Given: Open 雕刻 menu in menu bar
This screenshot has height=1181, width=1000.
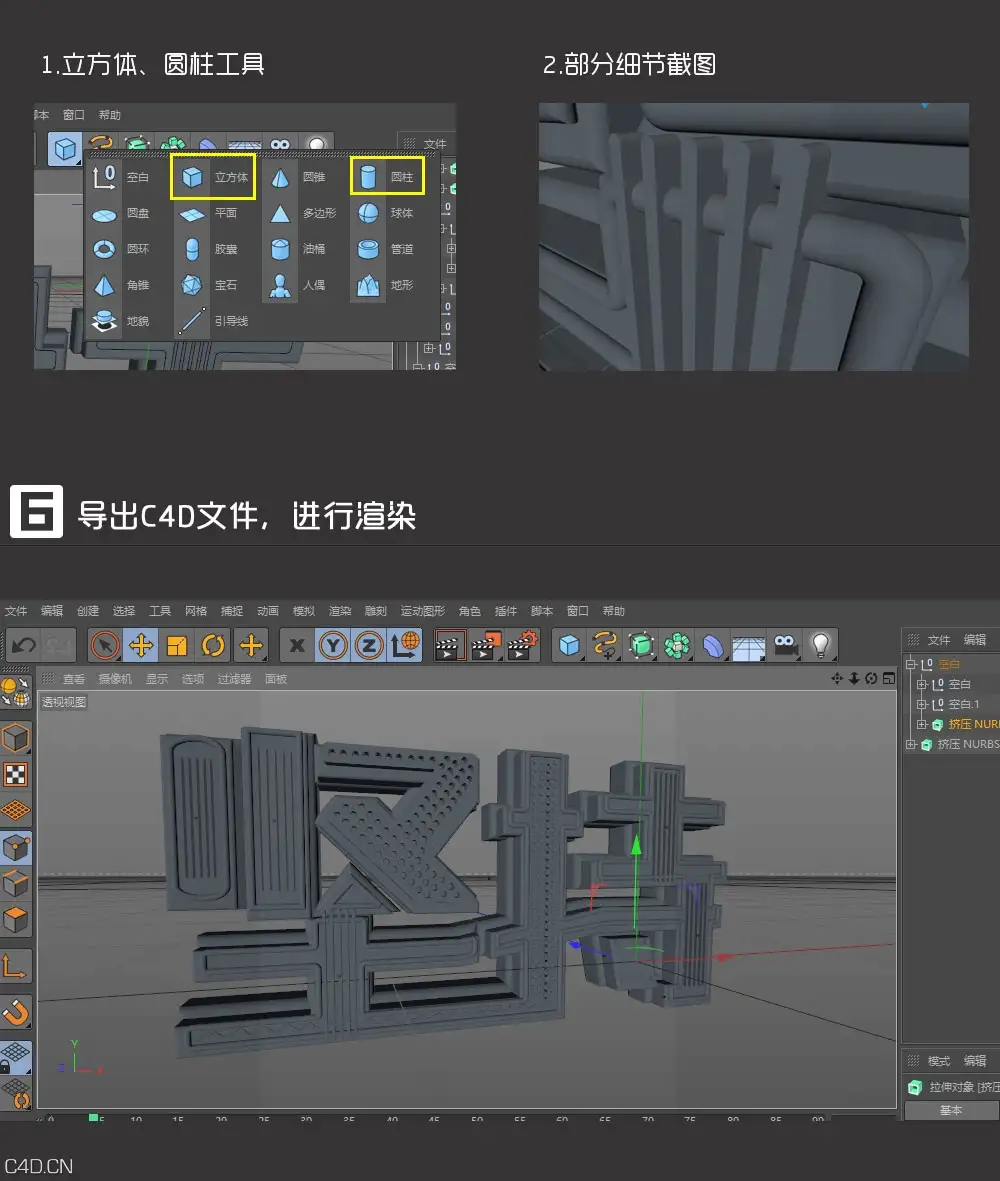Looking at the screenshot, I should (376, 611).
